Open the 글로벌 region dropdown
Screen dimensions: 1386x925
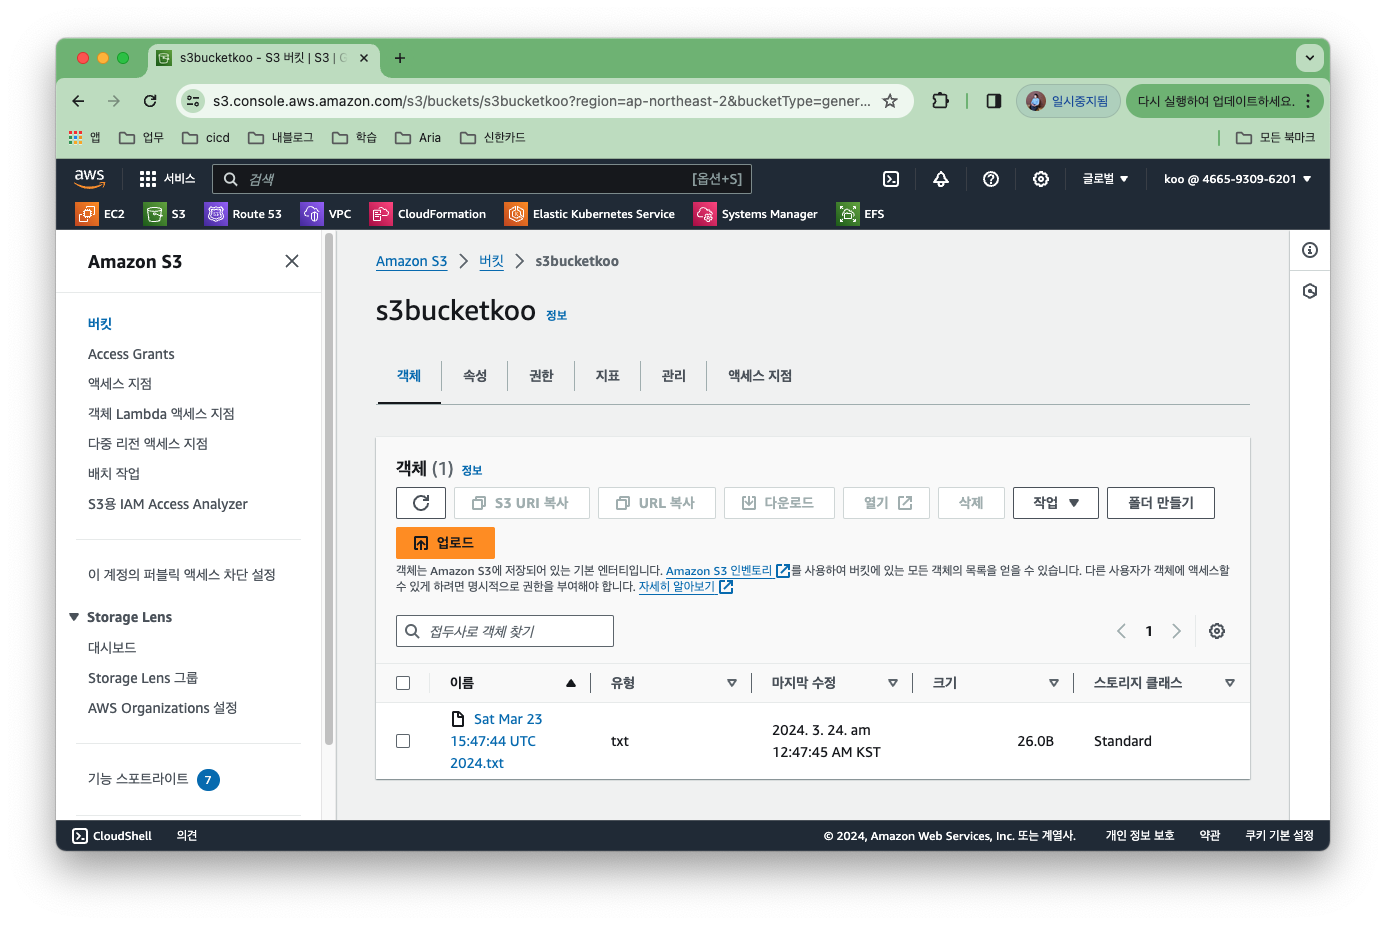click(x=1105, y=179)
